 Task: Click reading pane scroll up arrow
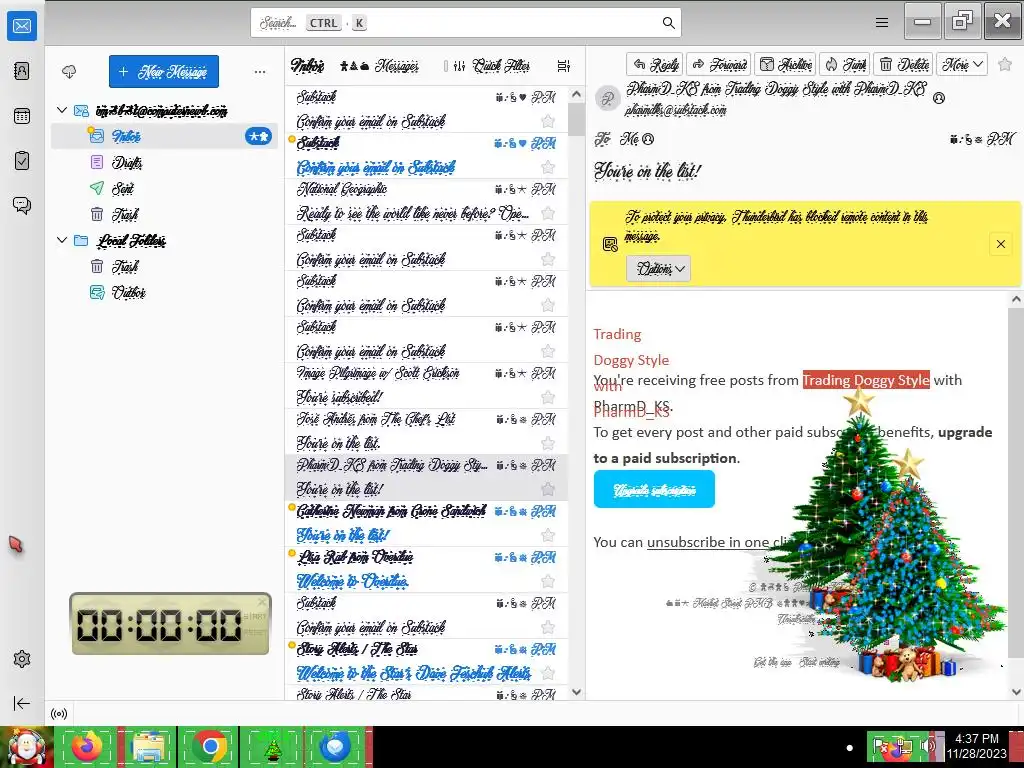pyautogui.click(x=1016, y=300)
